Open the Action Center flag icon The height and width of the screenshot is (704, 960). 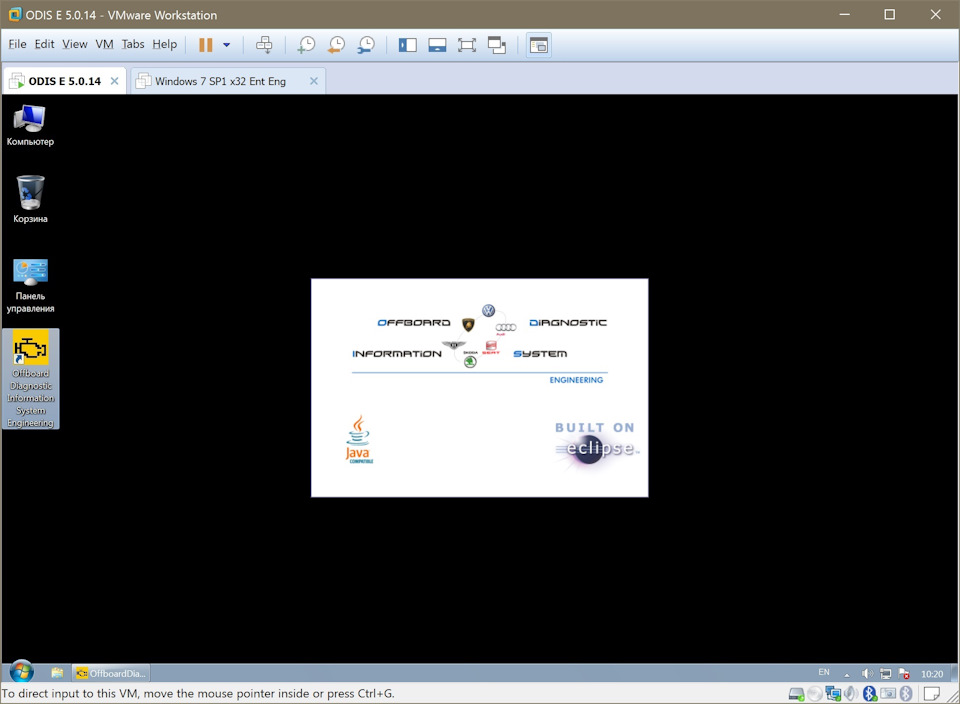pos(904,673)
